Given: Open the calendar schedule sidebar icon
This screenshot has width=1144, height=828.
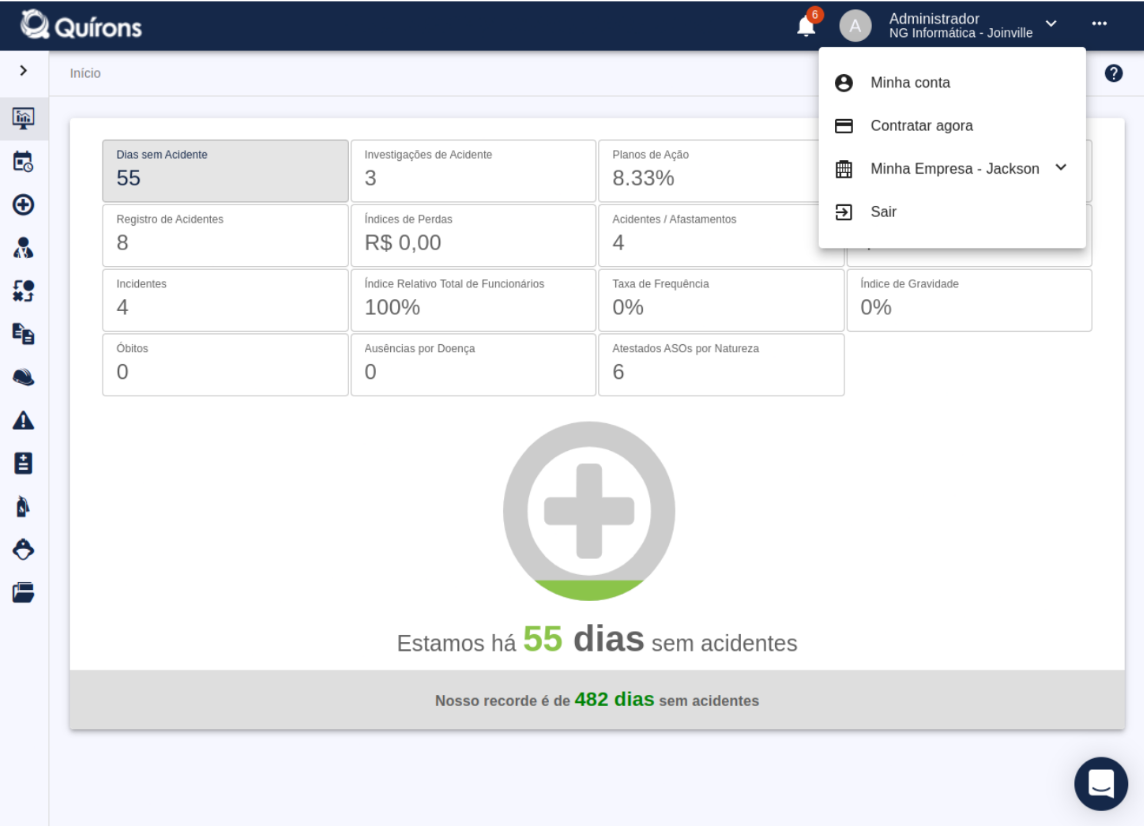Looking at the screenshot, I should [x=23, y=161].
